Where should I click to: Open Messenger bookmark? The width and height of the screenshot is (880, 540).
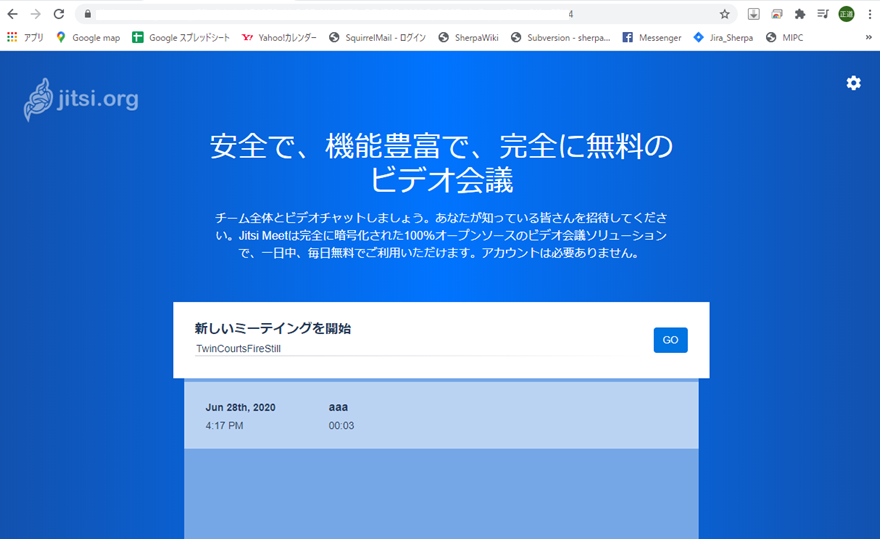652,38
